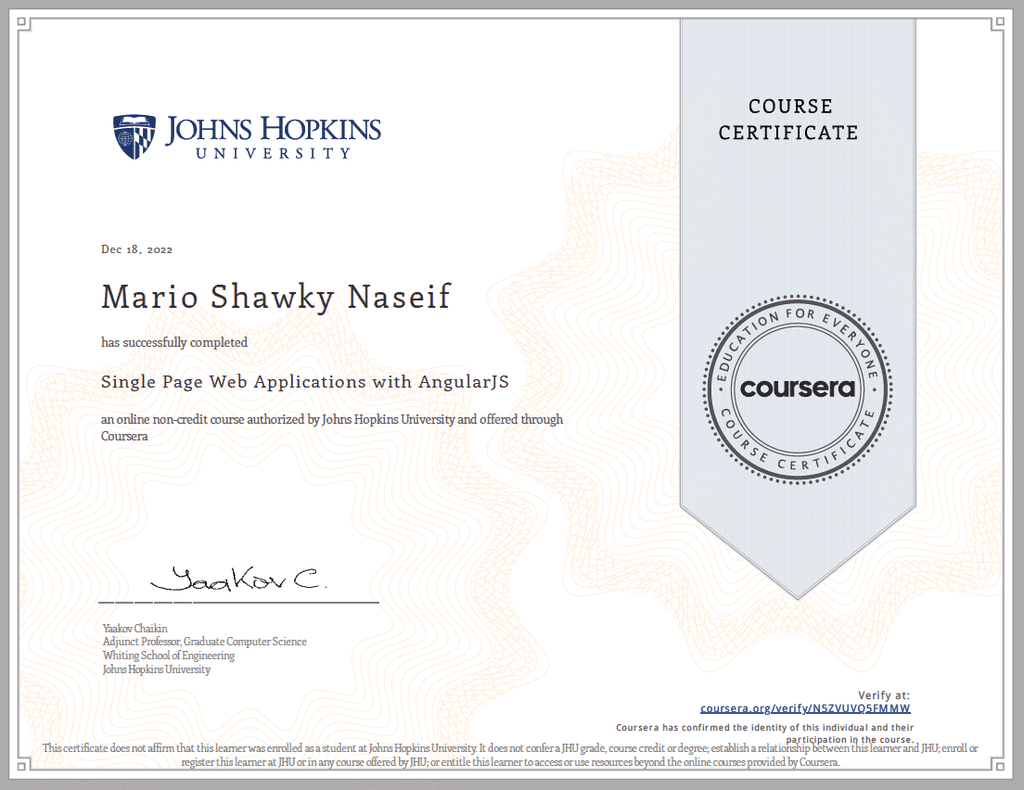This screenshot has width=1024, height=790.
Task: Click the date Dec 18, 2022
Action: (x=136, y=249)
